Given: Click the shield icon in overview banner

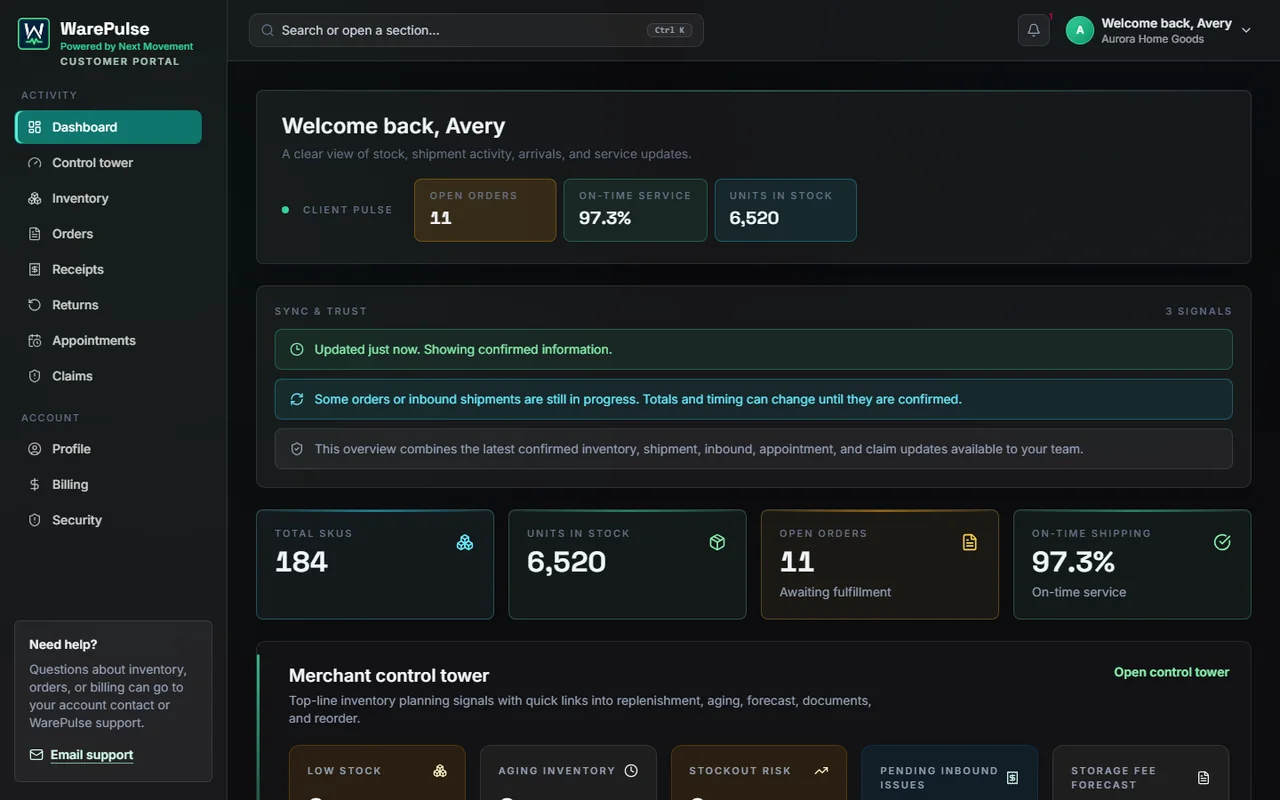Looking at the screenshot, I should click(297, 449).
